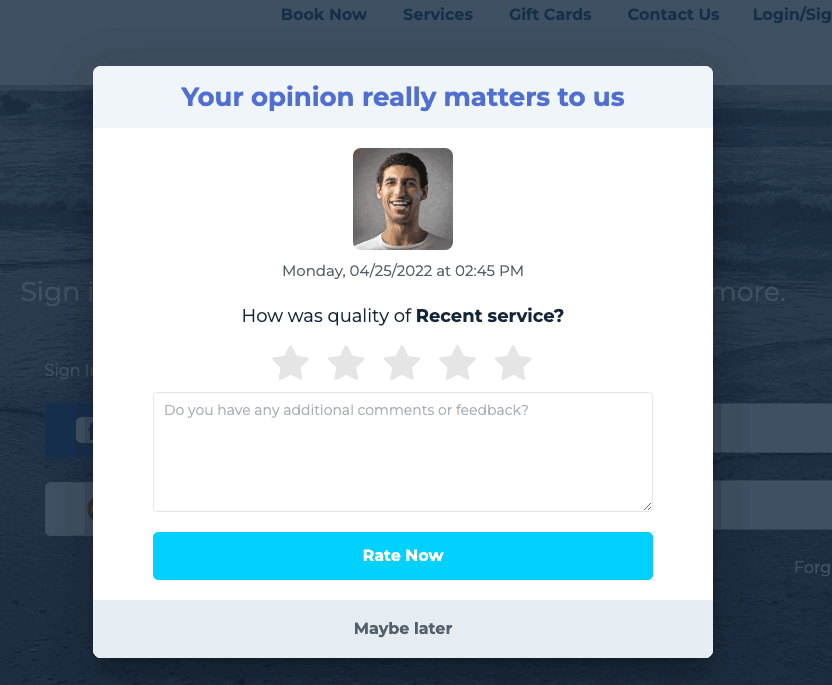Click the 'Your opinion really matters' heading

(403, 97)
